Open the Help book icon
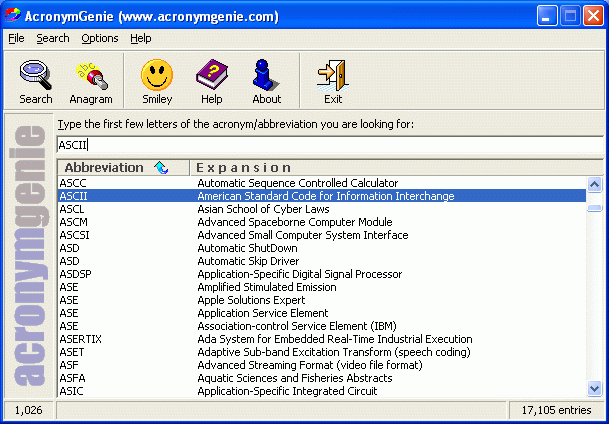 click(x=212, y=82)
